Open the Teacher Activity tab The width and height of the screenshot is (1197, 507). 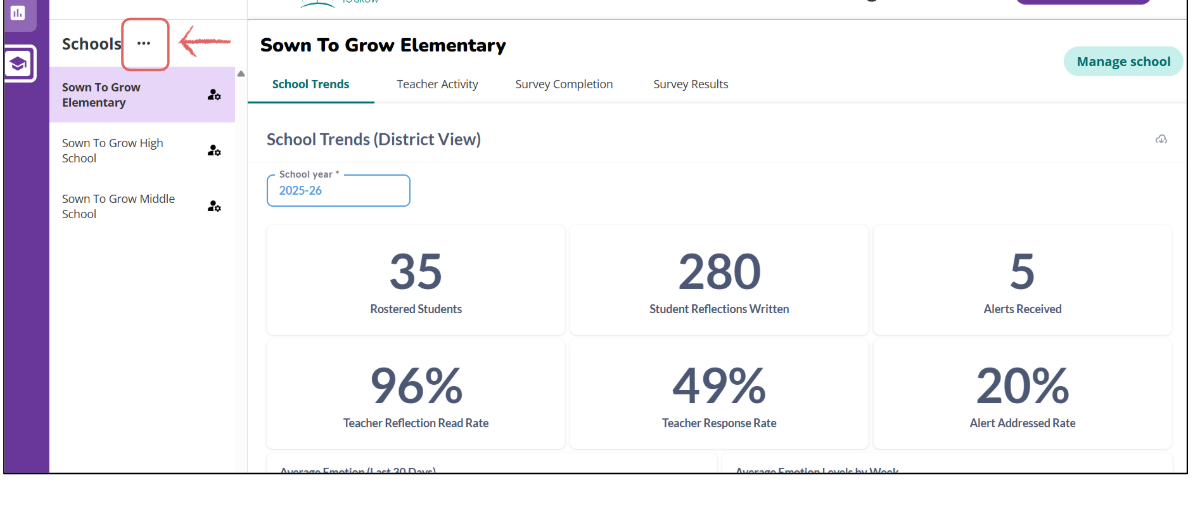(437, 84)
